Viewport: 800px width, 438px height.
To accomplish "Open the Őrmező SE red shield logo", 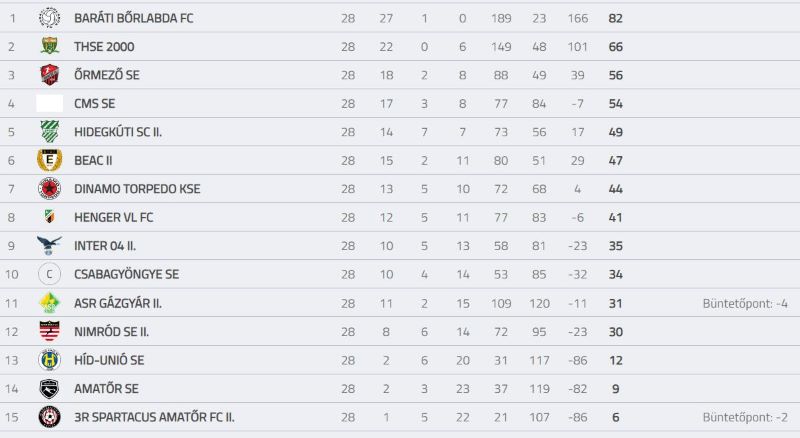I will coord(49,75).
